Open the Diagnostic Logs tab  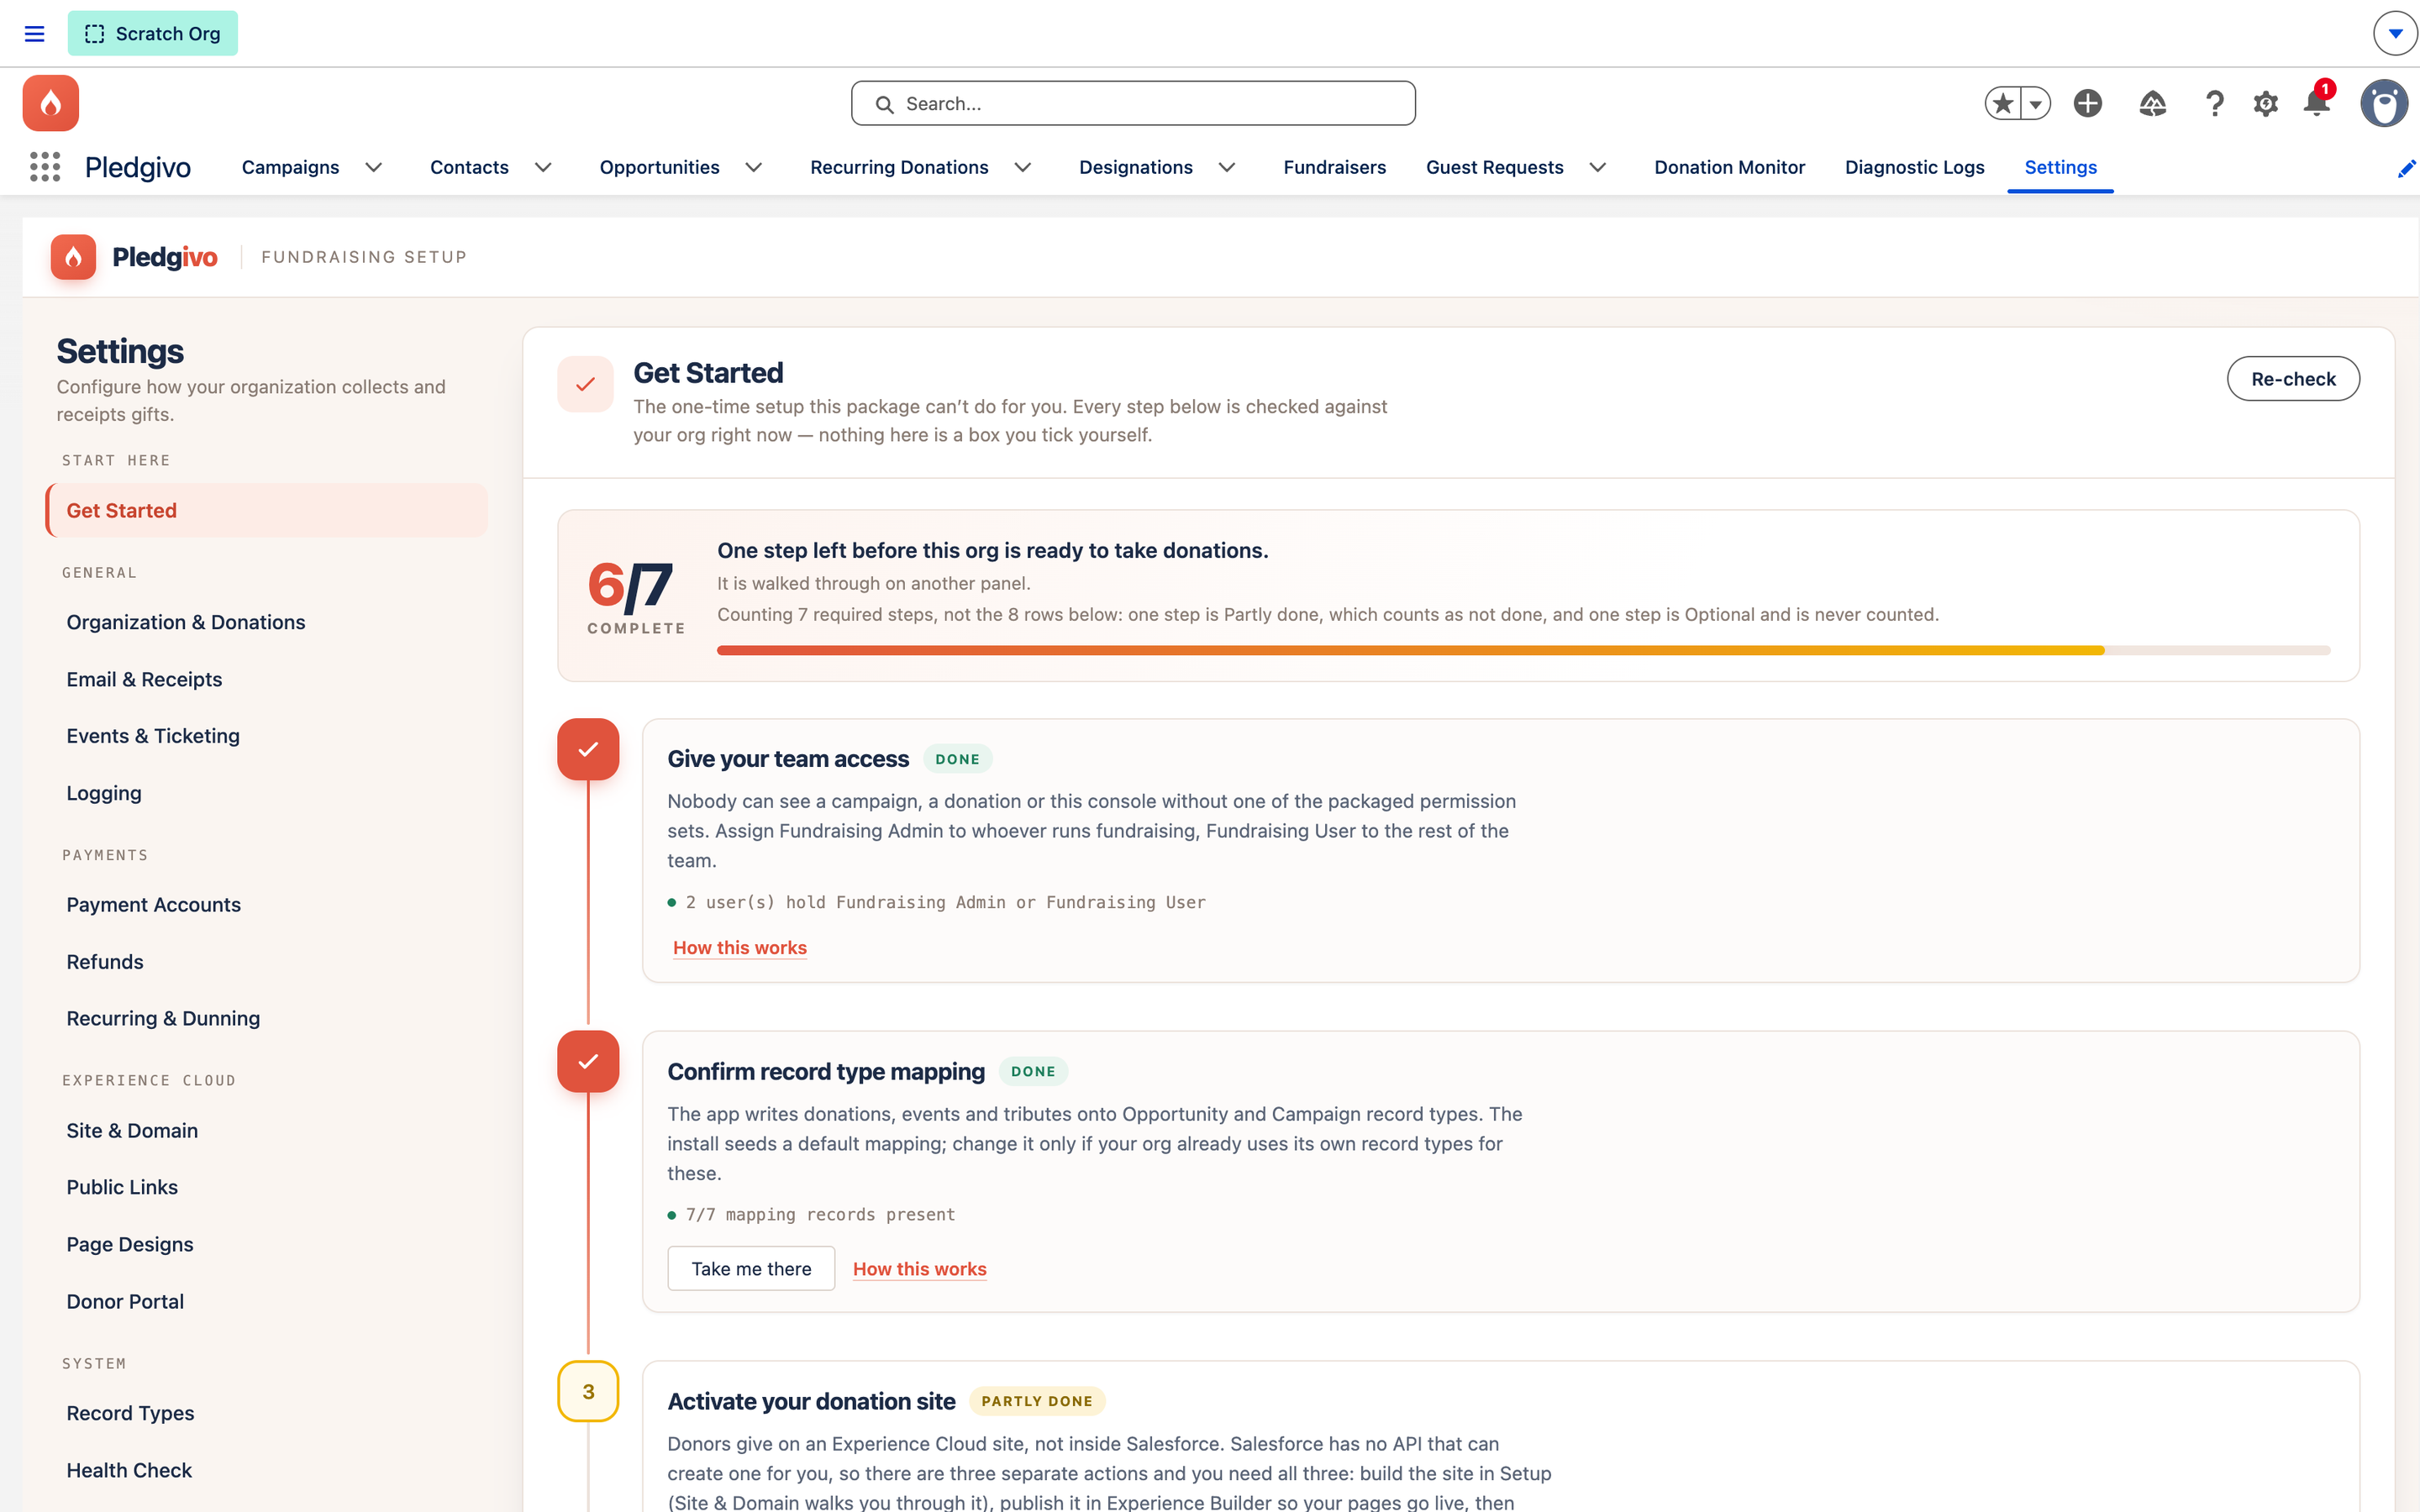(x=1915, y=167)
